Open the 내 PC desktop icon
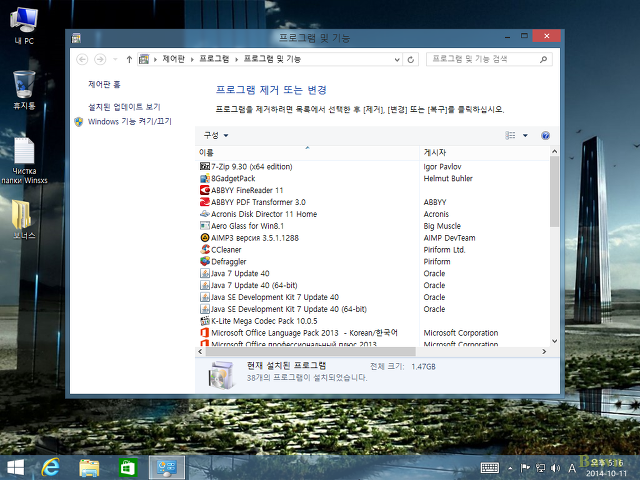The image size is (640, 480). tap(24, 25)
